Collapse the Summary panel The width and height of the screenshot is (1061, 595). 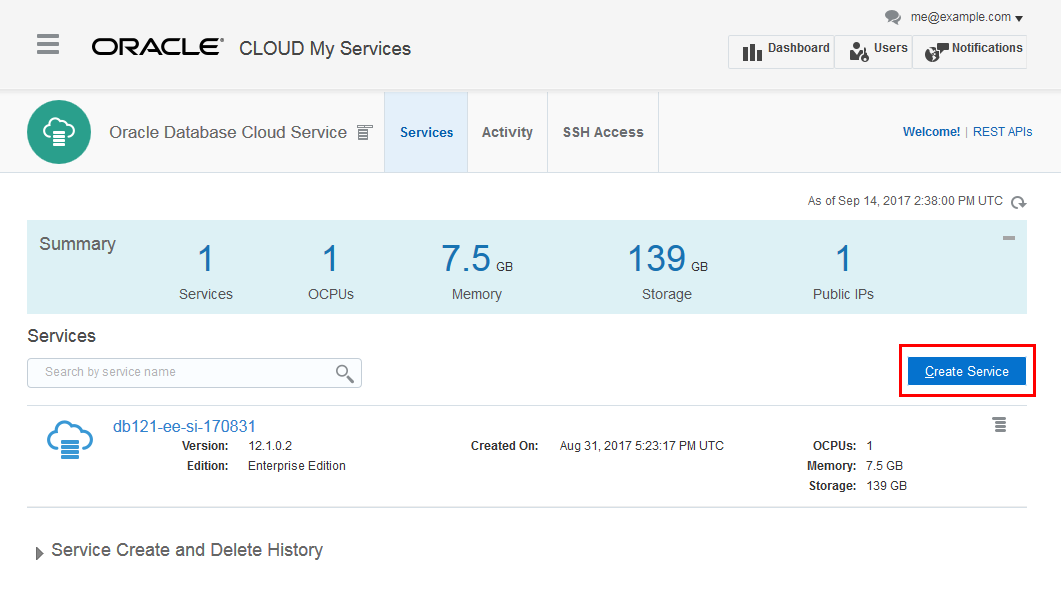click(1009, 238)
